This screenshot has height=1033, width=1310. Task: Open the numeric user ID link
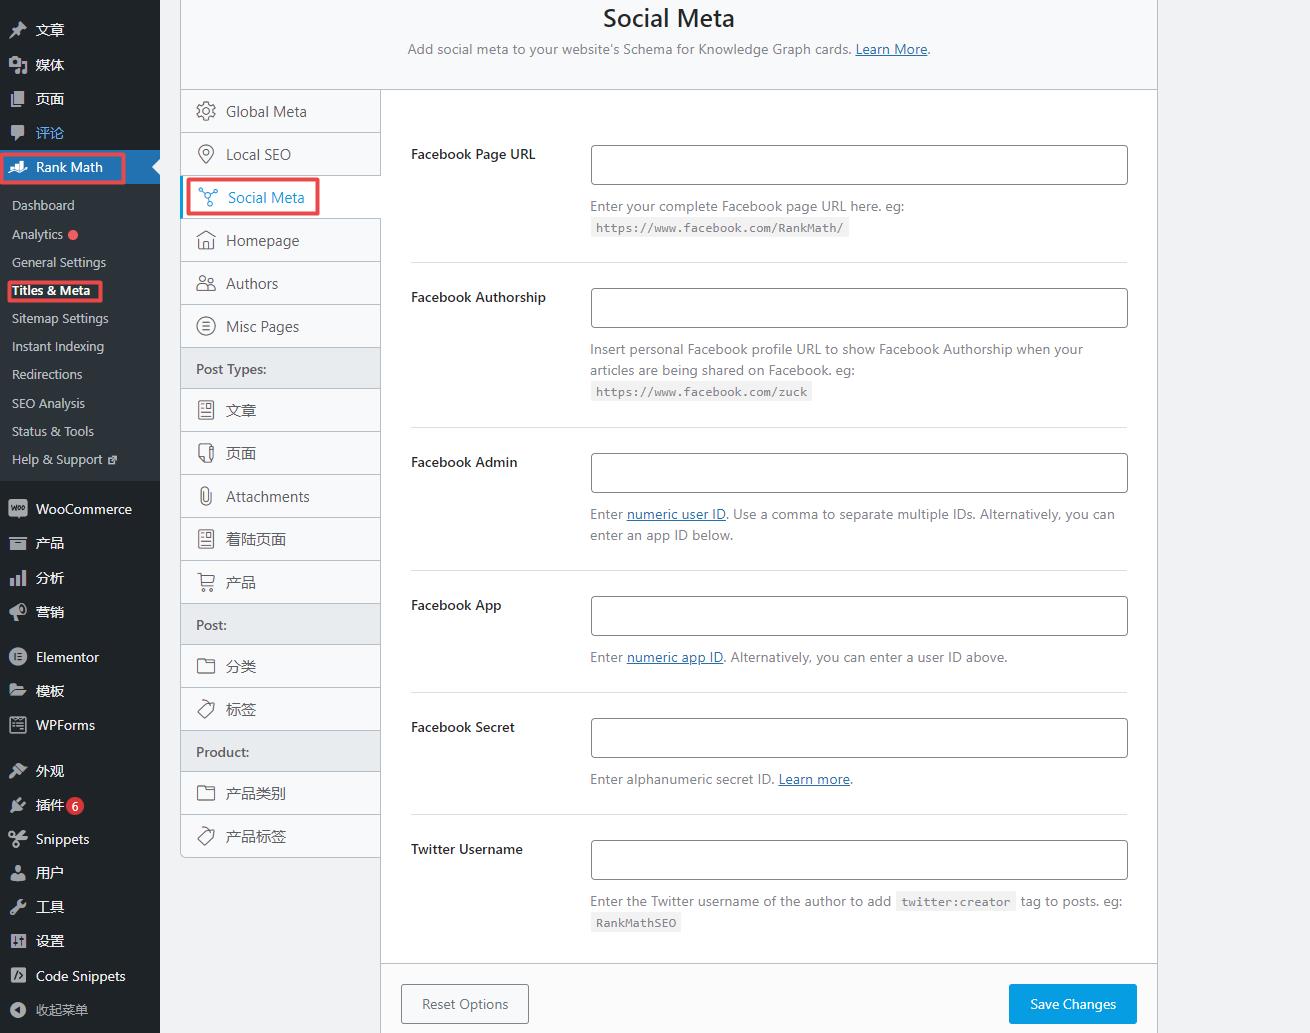pyautogui.click(x=676, y=514)
